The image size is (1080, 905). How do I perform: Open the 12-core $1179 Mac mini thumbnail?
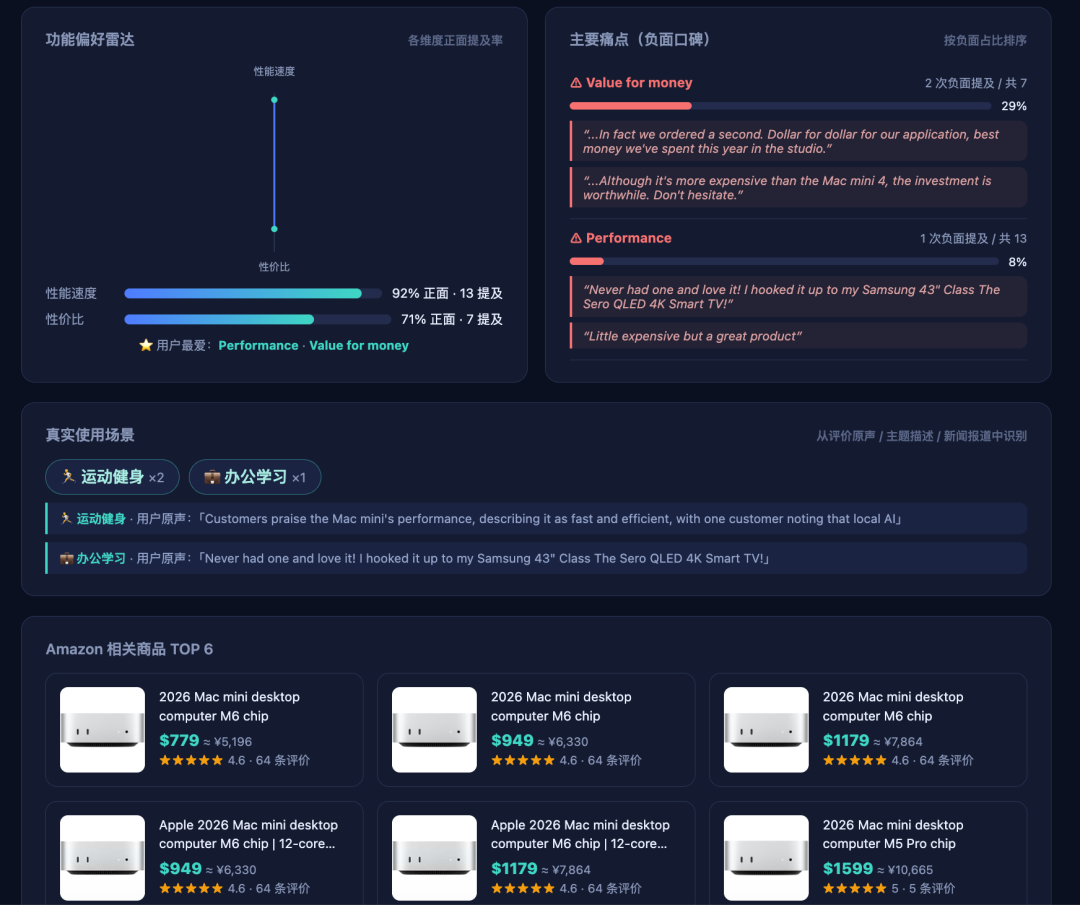pos(434,857)
